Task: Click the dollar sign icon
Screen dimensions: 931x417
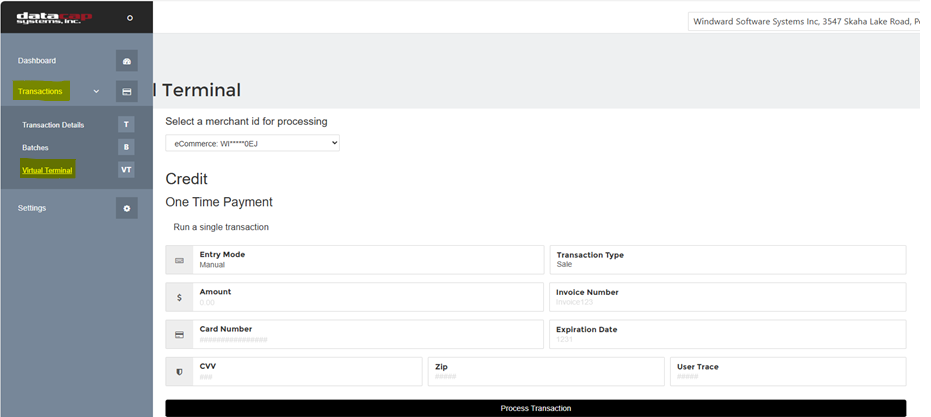Action: coord(179,297)
